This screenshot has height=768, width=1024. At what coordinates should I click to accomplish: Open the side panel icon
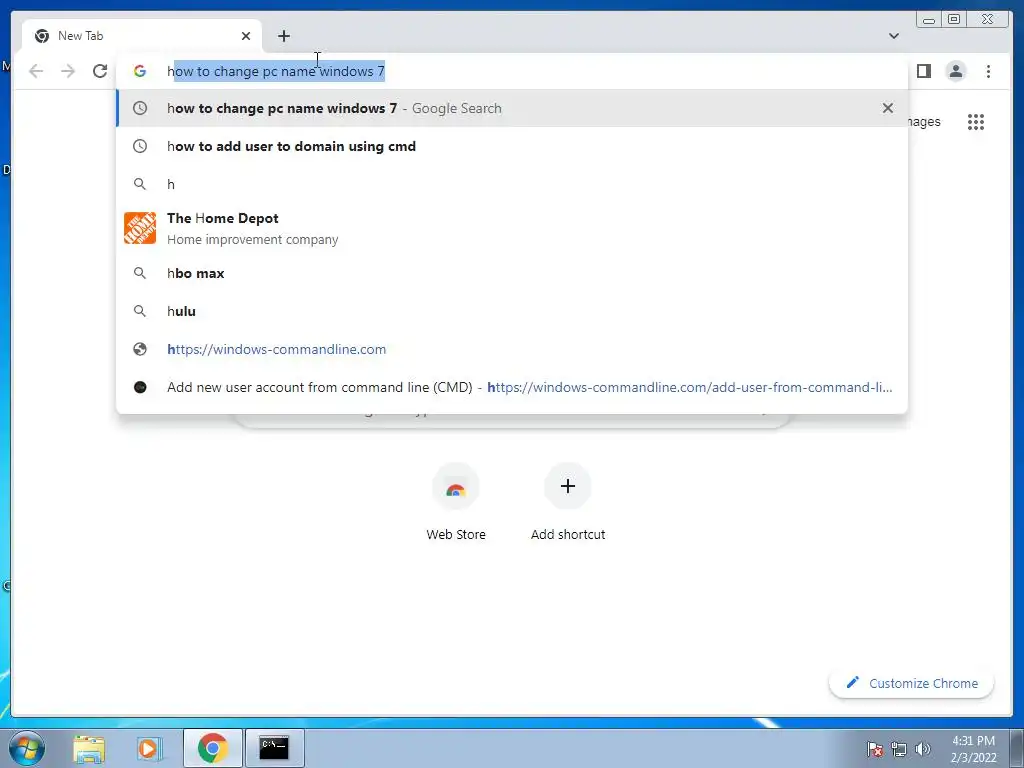(923, 71)
